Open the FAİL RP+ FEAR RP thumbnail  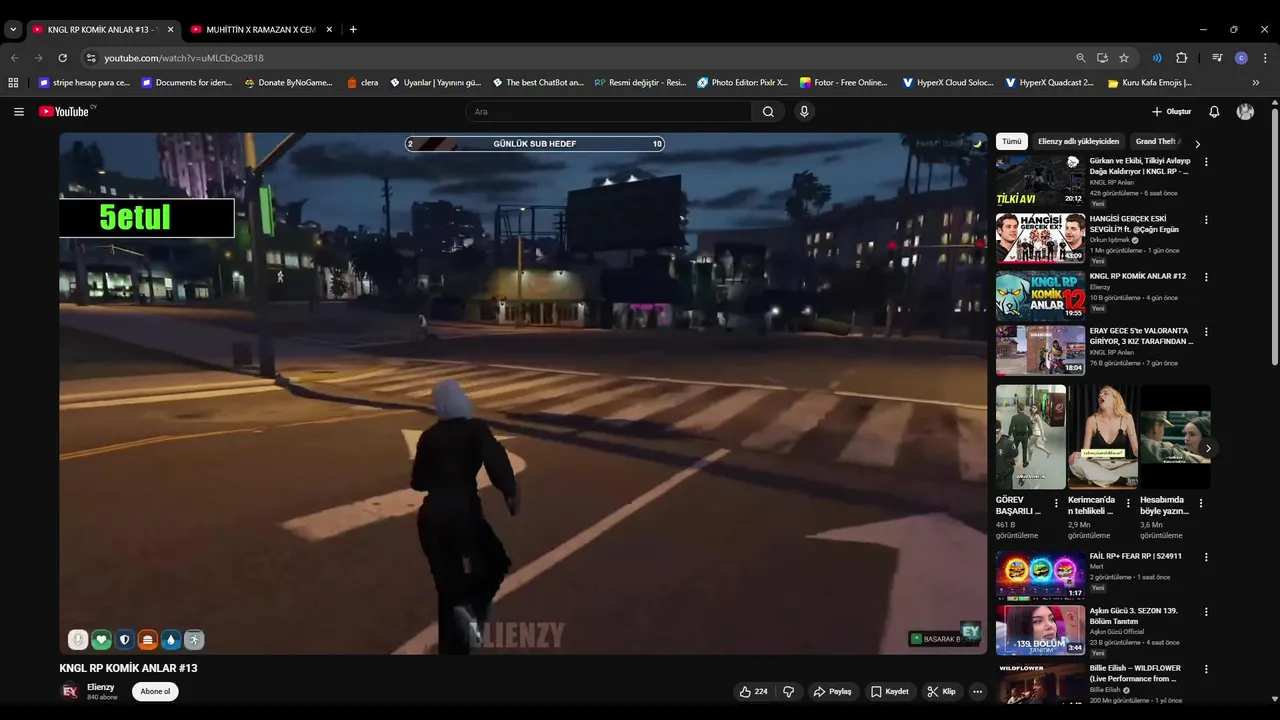[x=1040, y=575]
